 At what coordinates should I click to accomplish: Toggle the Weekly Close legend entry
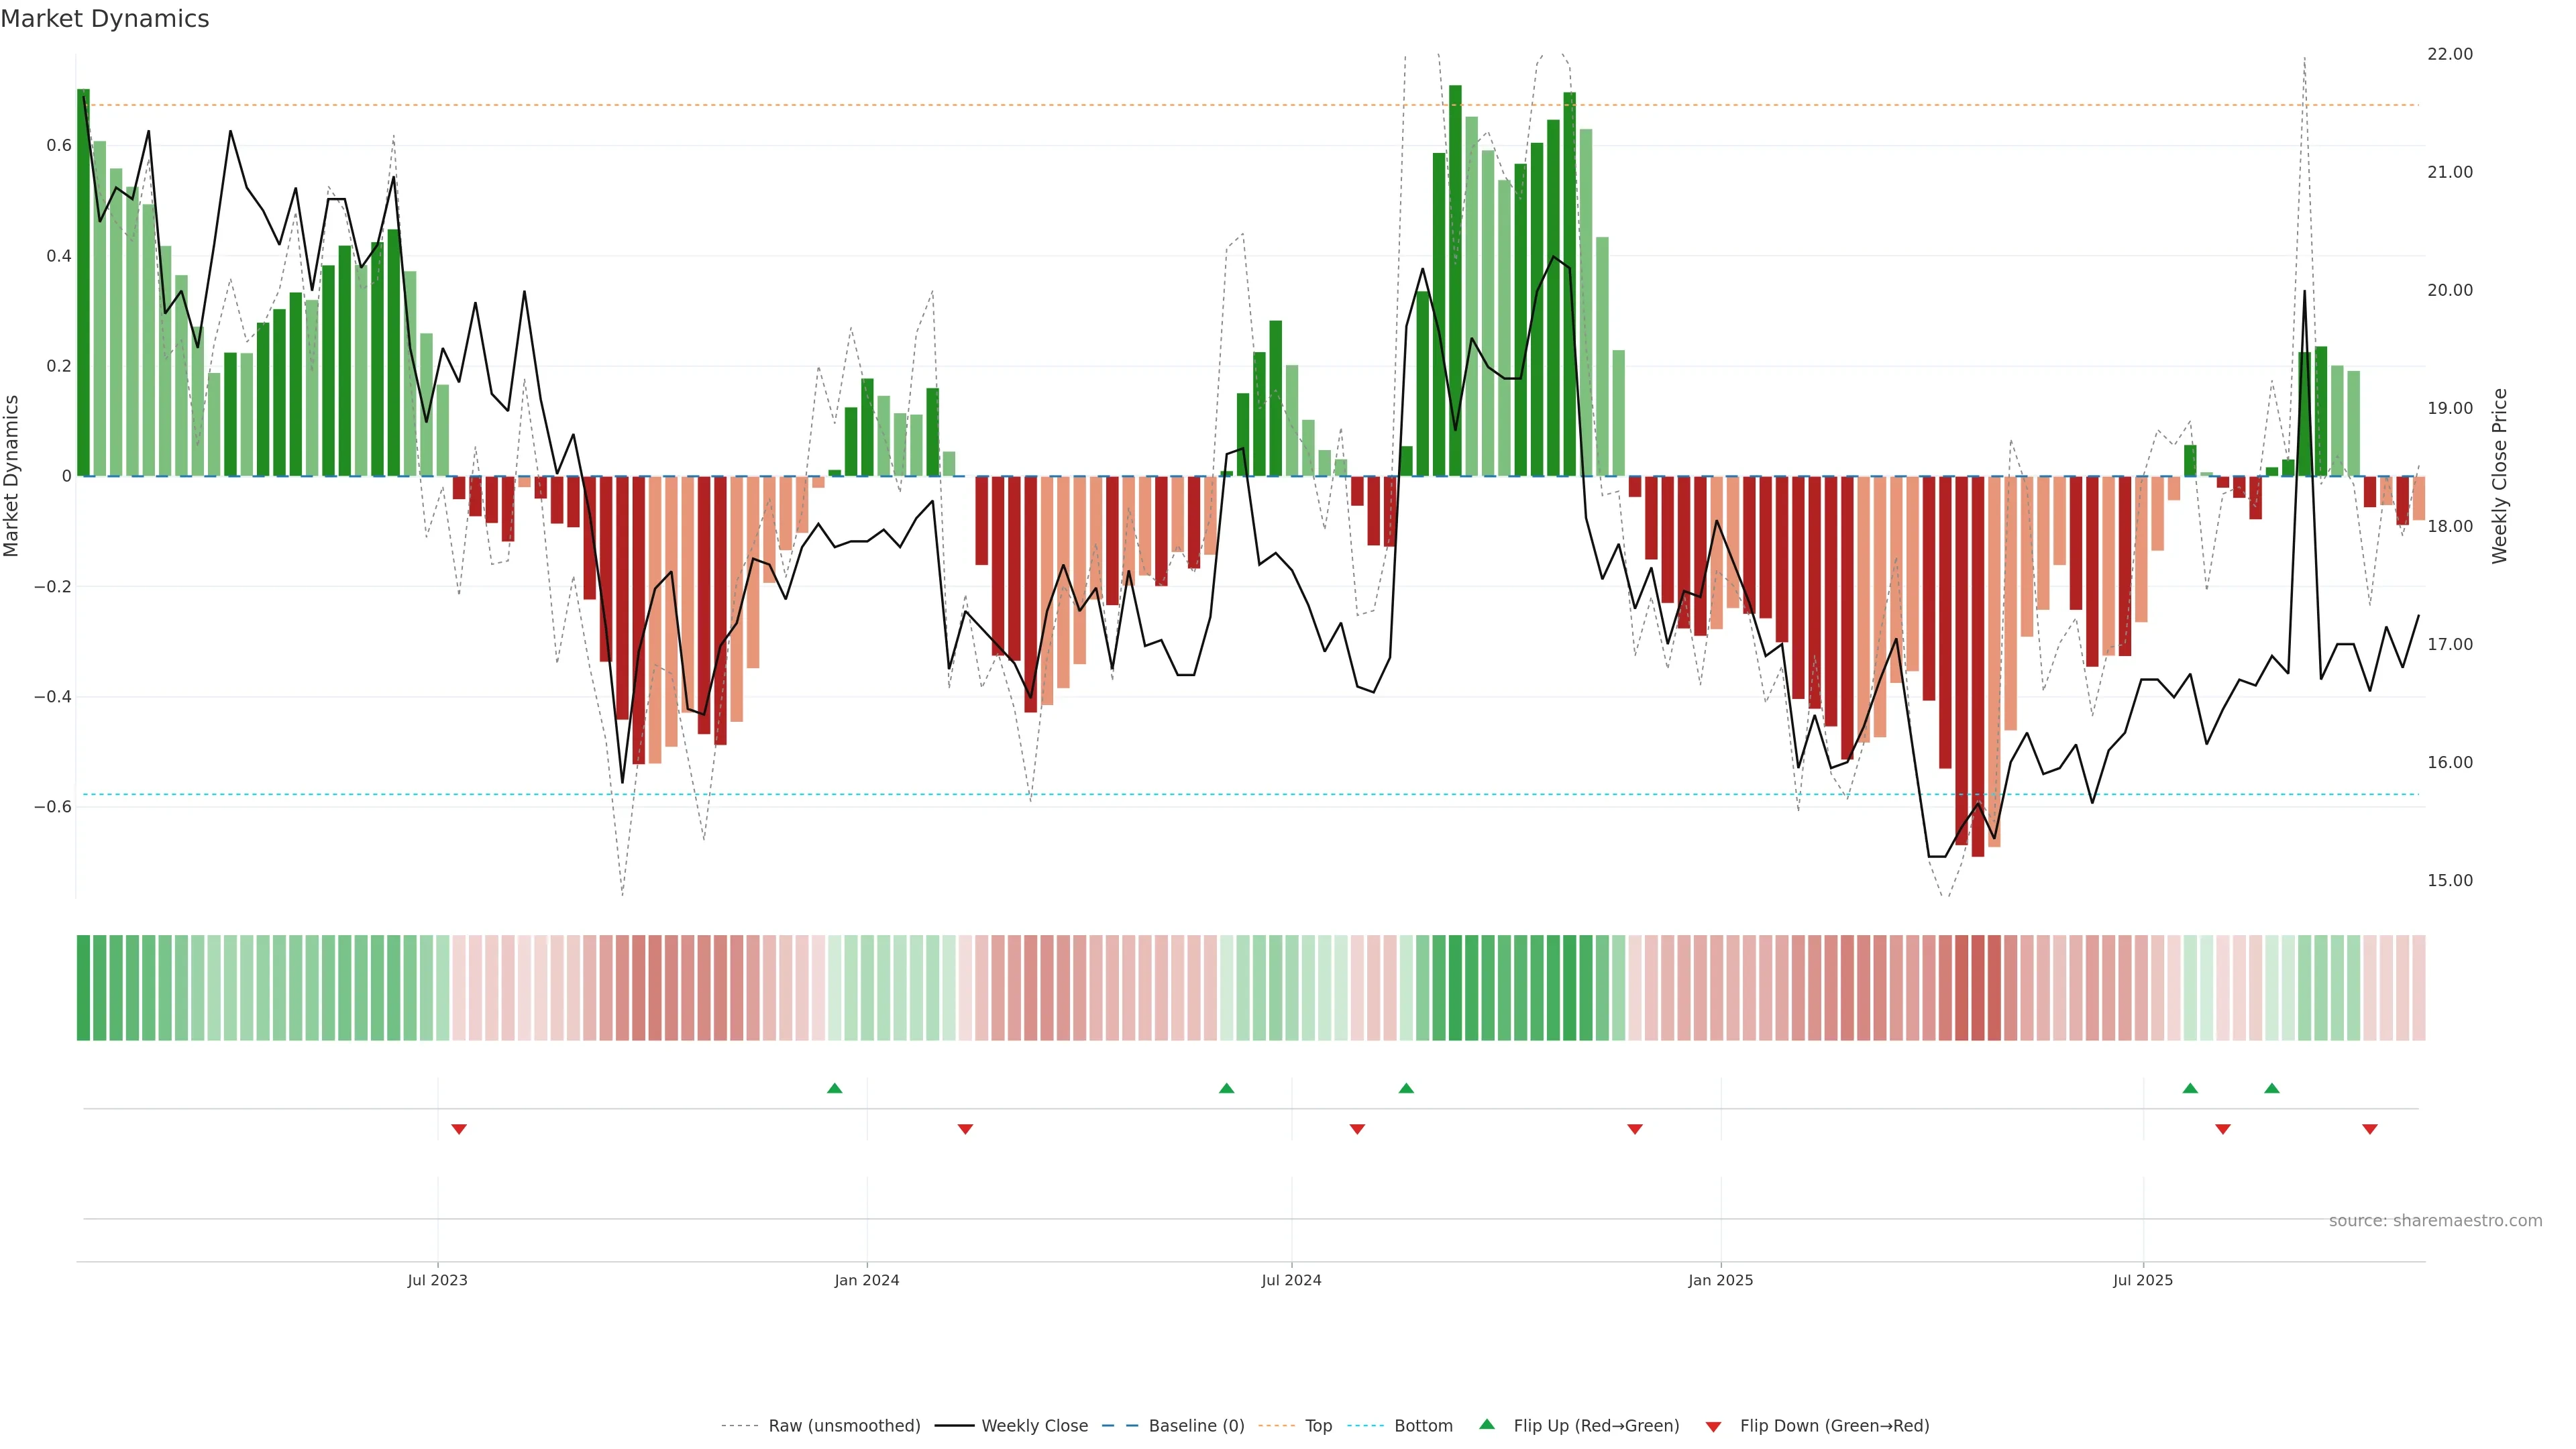(x=1034, y=1426)
